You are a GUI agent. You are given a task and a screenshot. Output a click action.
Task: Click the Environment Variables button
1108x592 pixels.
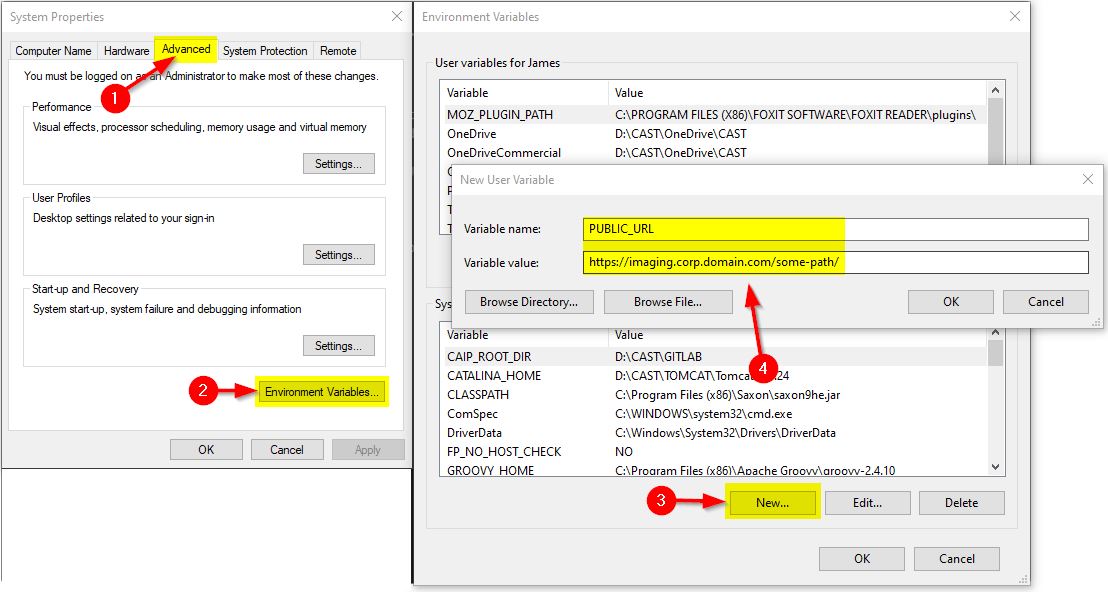[x=321, y=392]
